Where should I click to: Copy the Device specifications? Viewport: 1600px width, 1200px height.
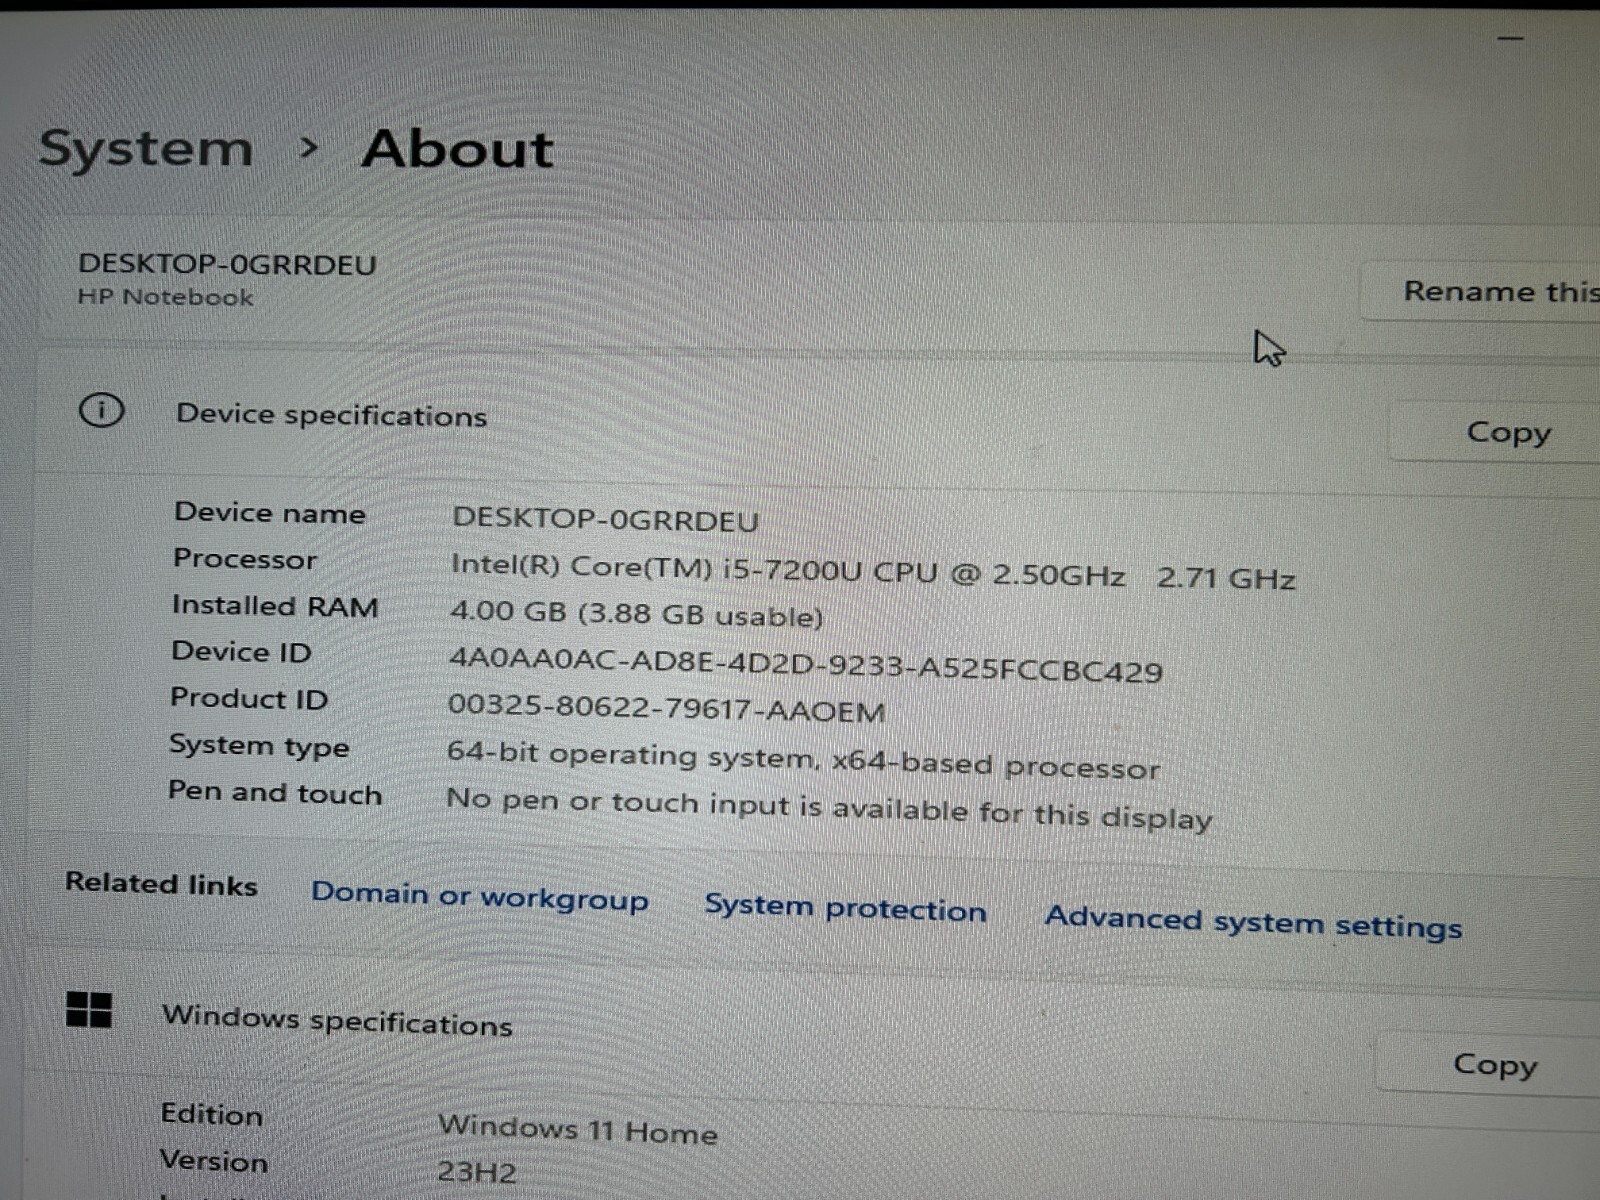tap(1496, 432)
